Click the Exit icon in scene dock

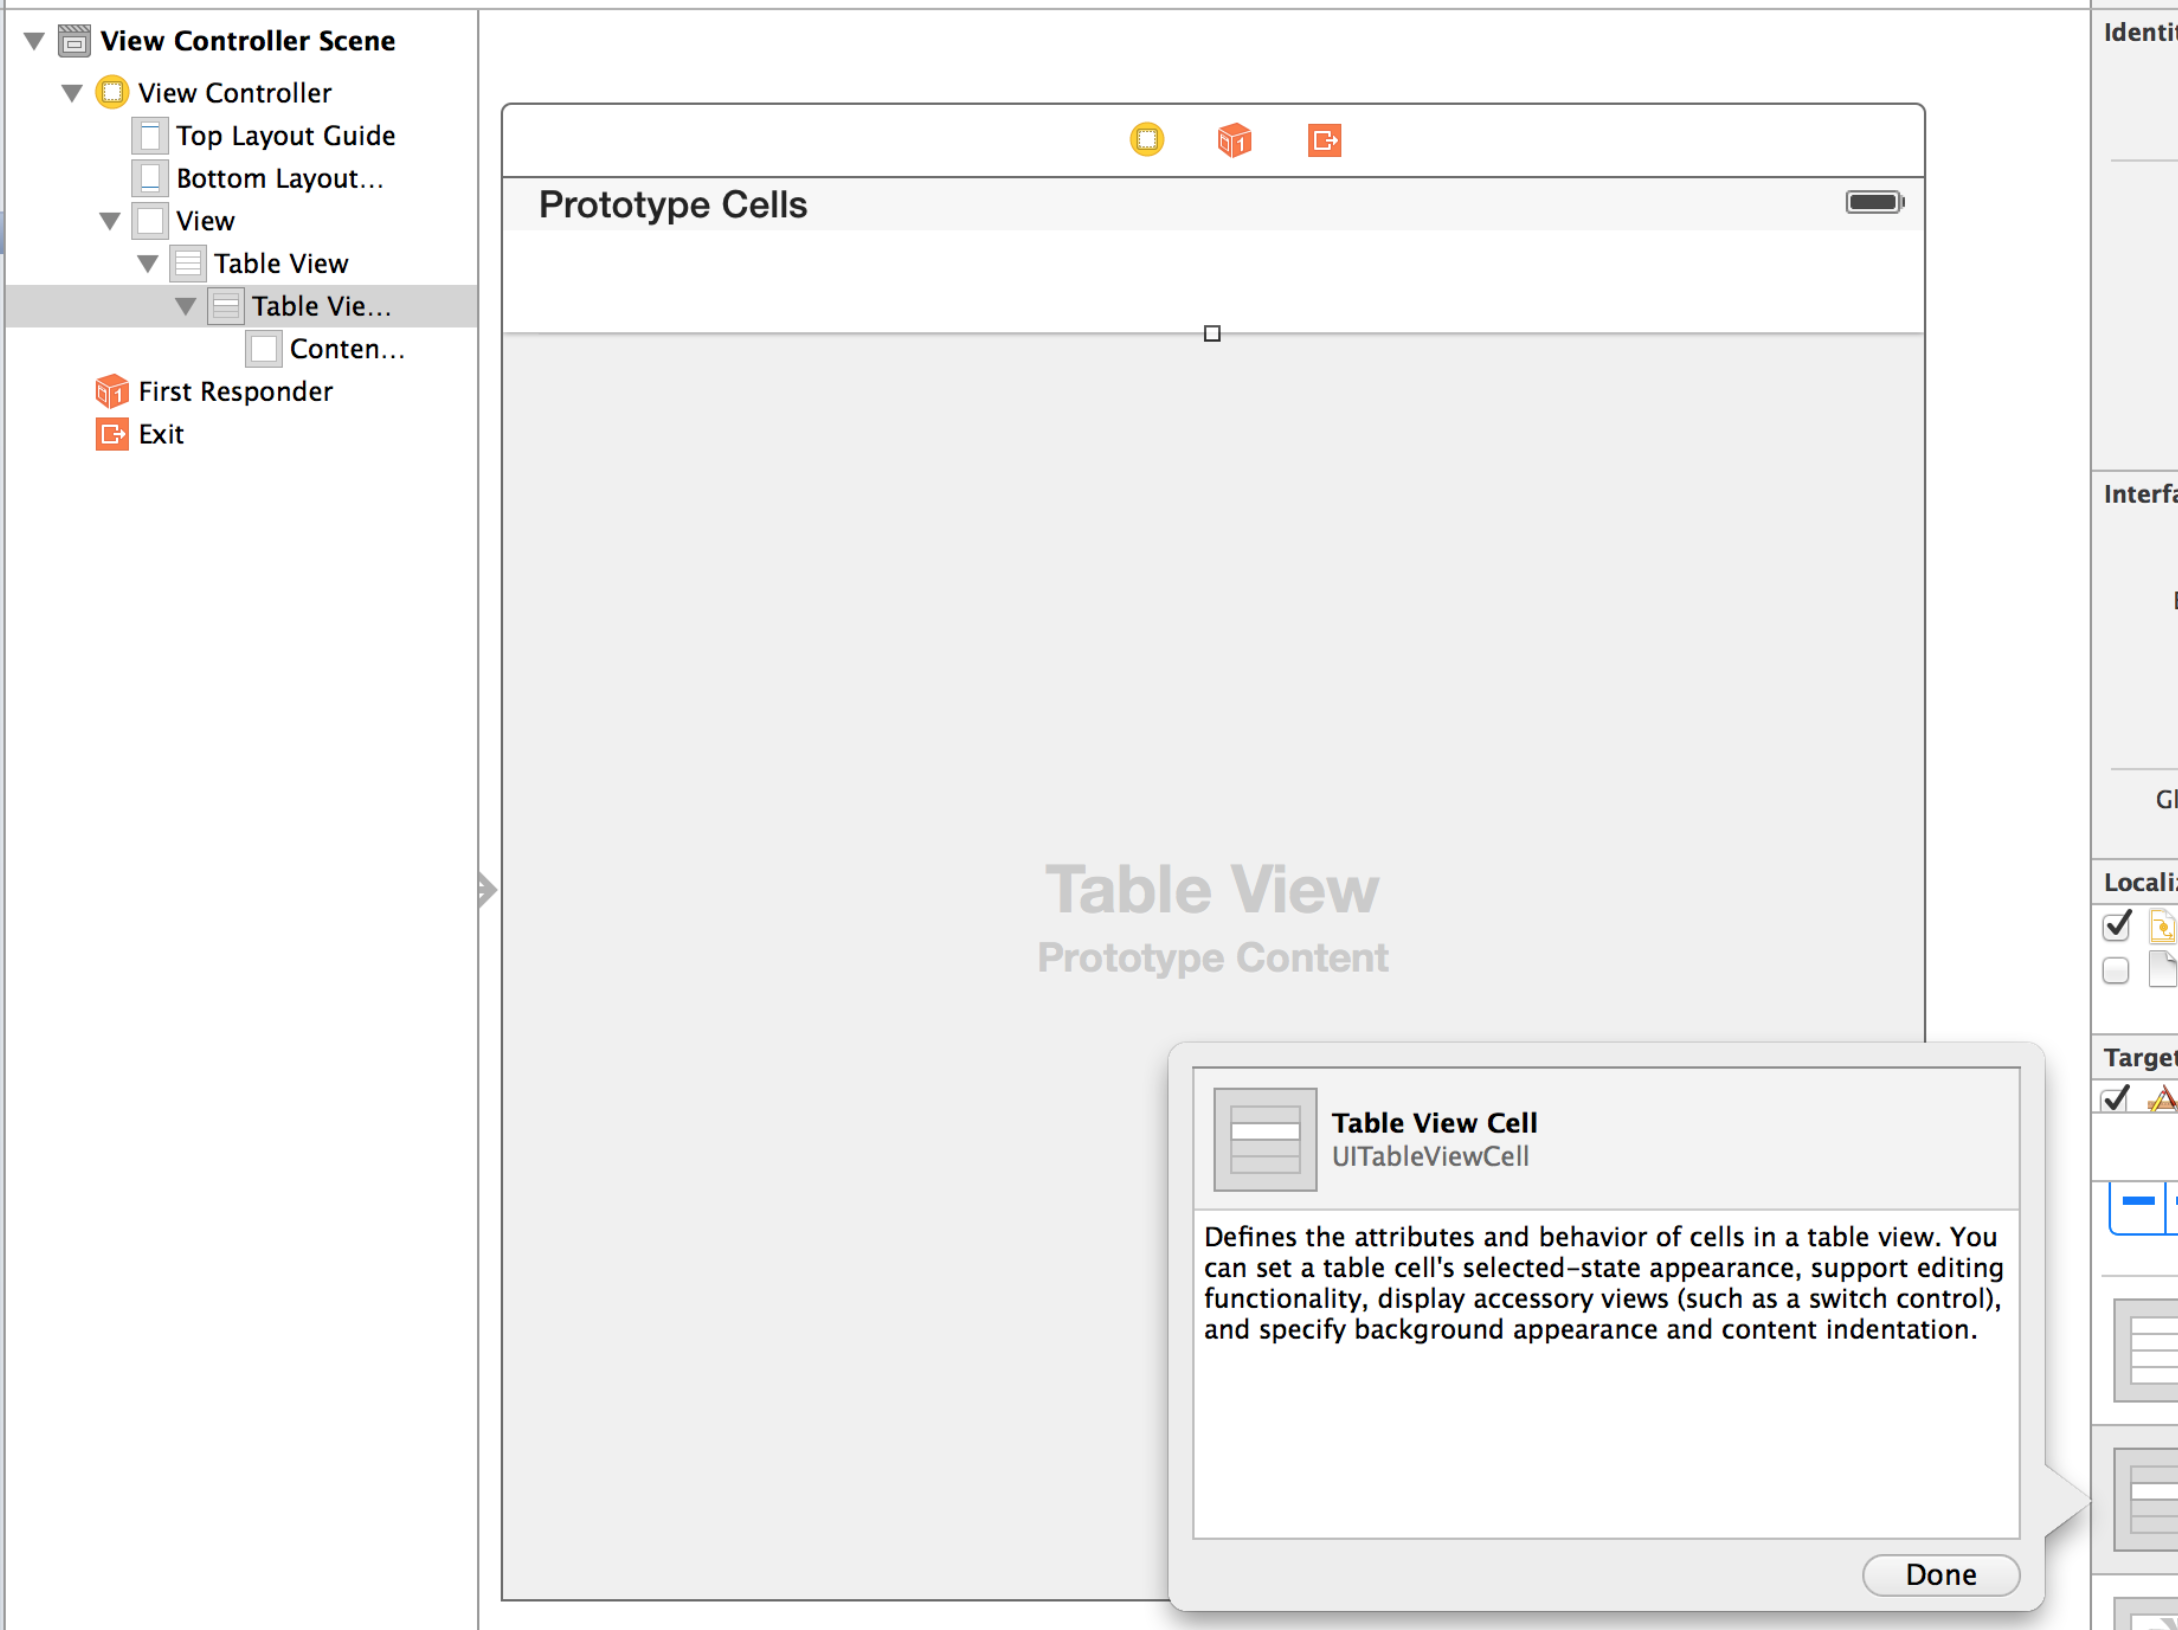click(1324, 140)
